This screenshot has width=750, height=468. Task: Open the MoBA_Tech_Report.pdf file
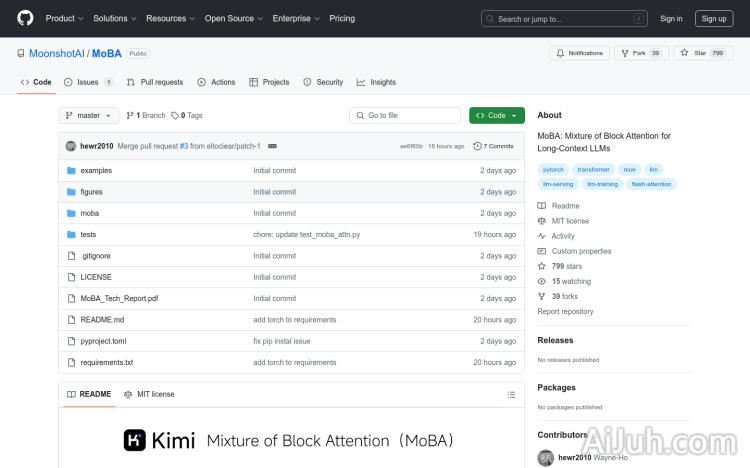119,298
